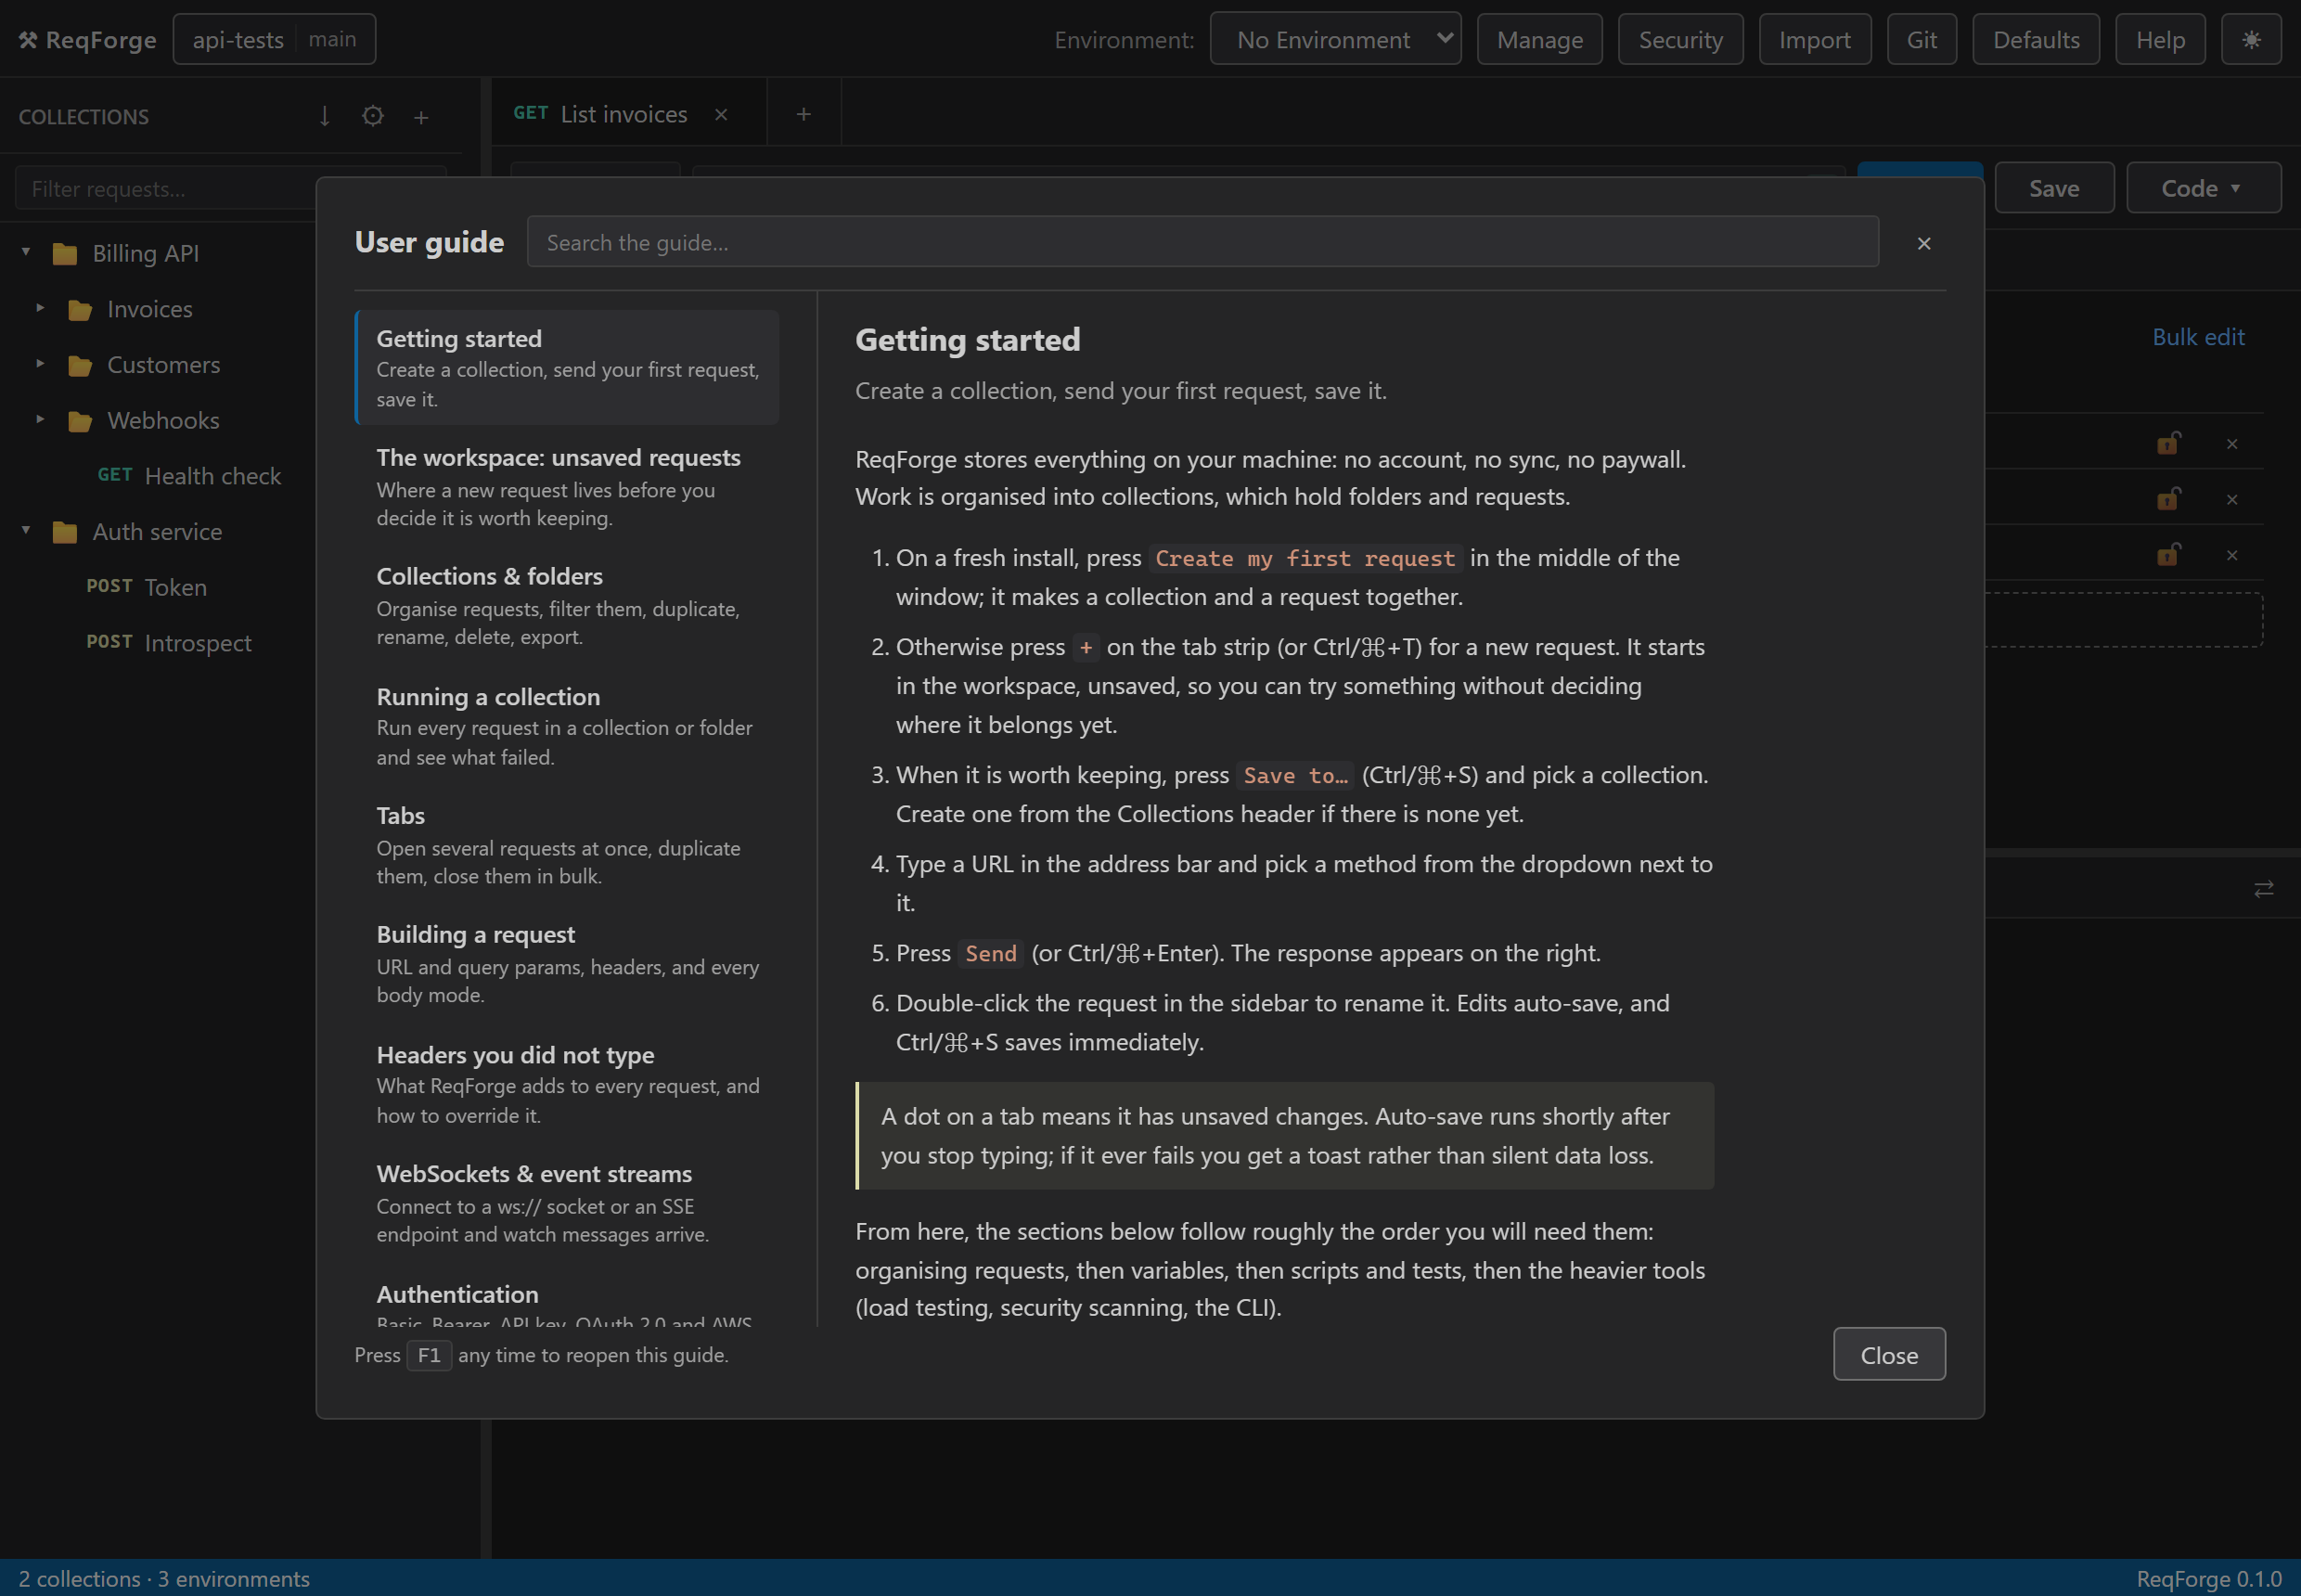Viewport: 2301px width, 1596px height.
Task: Open The workspace: unsaved requests section
Action: [x=567, y=487]
